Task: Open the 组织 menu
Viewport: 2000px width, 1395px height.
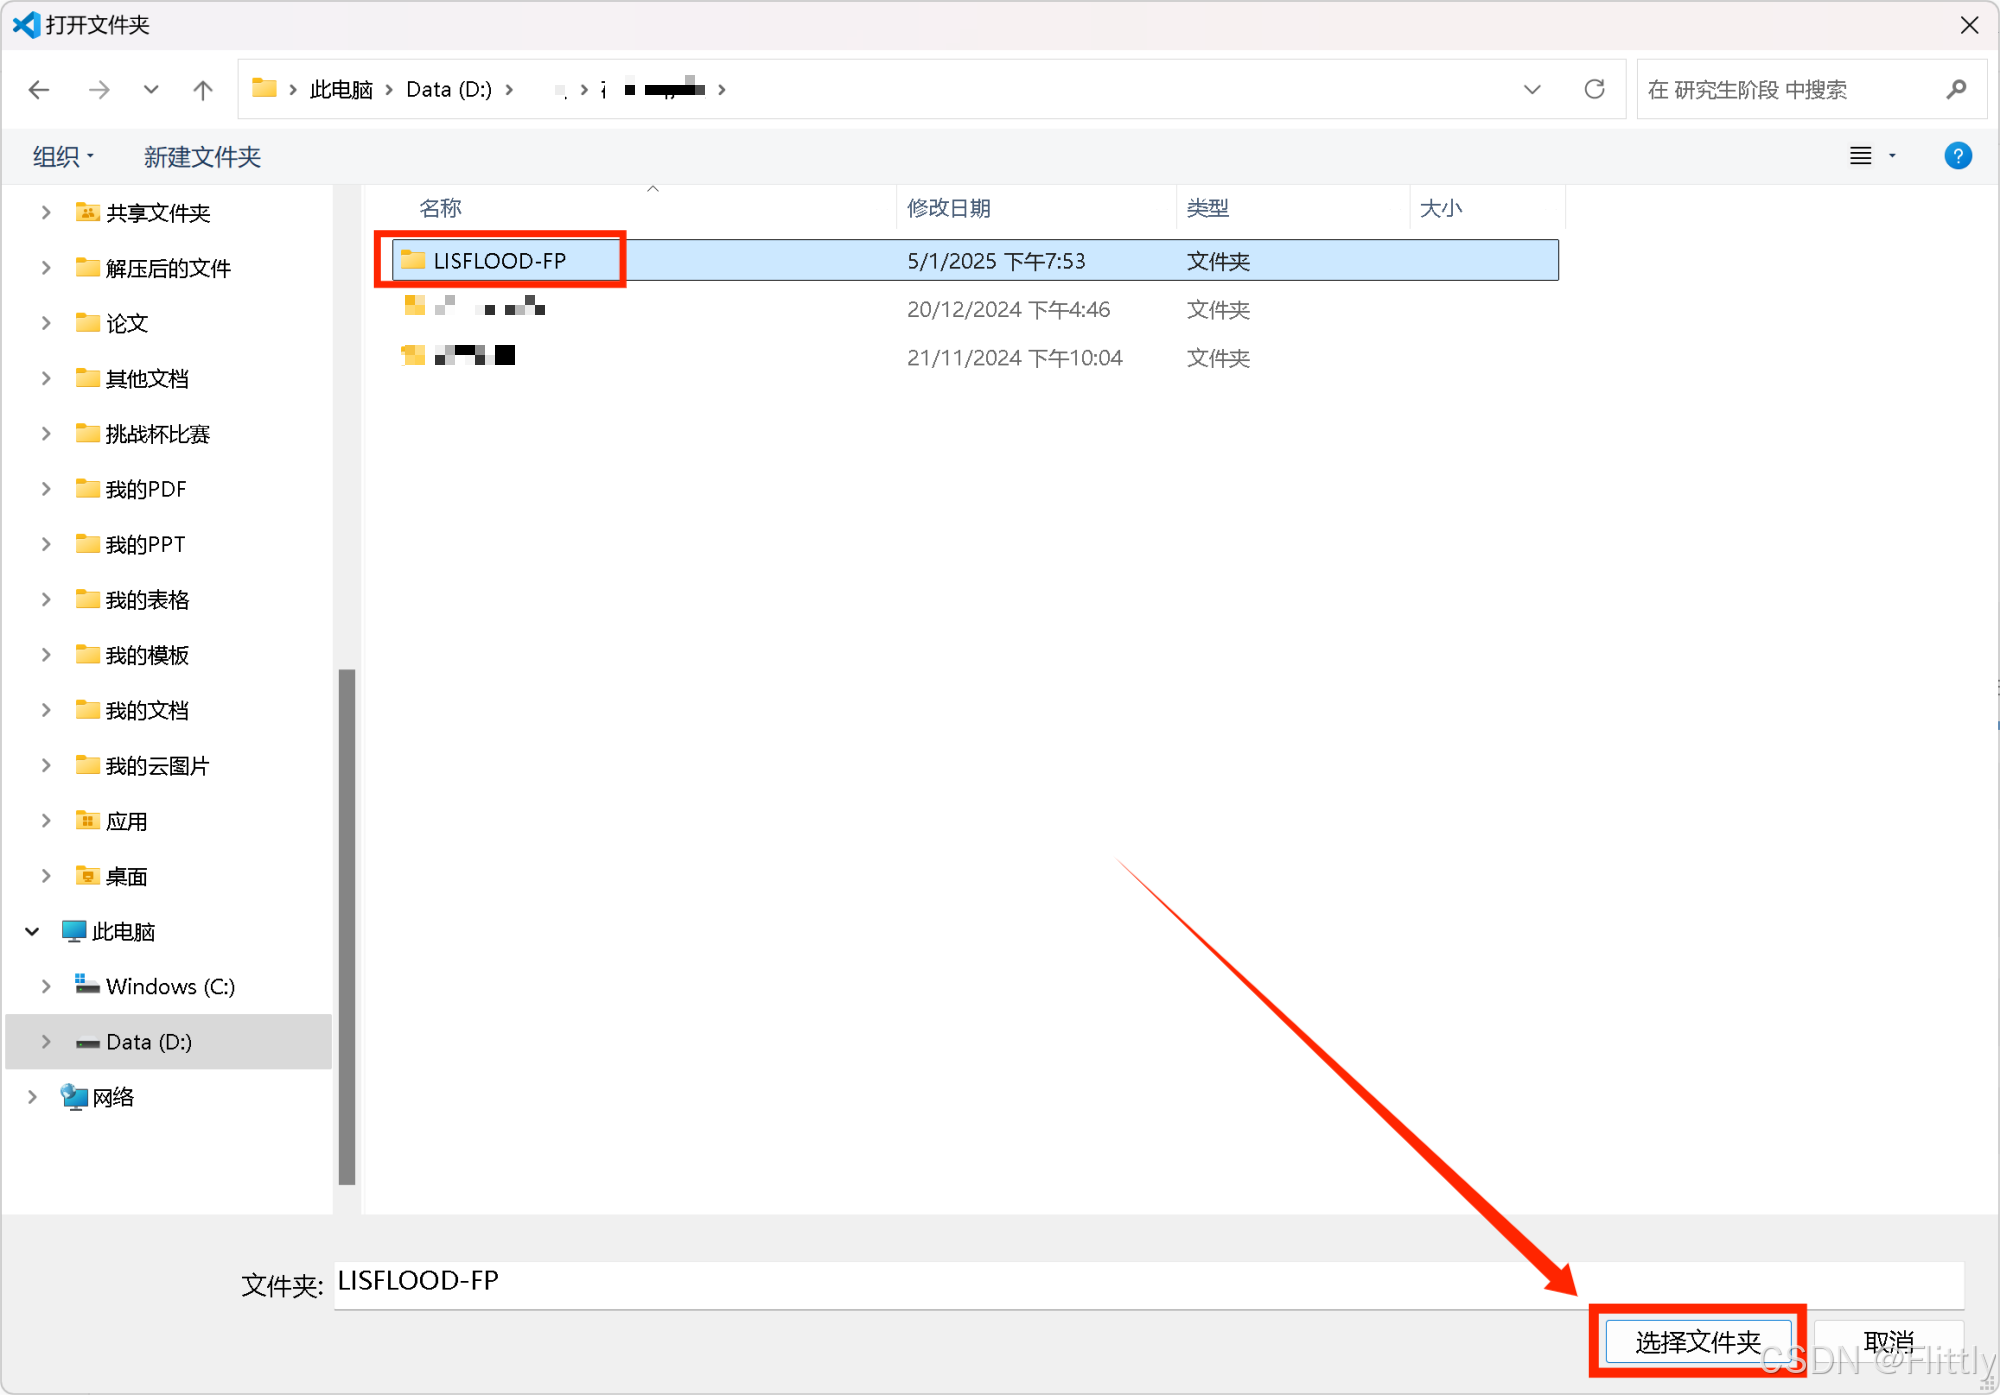Action: (62, 157)
